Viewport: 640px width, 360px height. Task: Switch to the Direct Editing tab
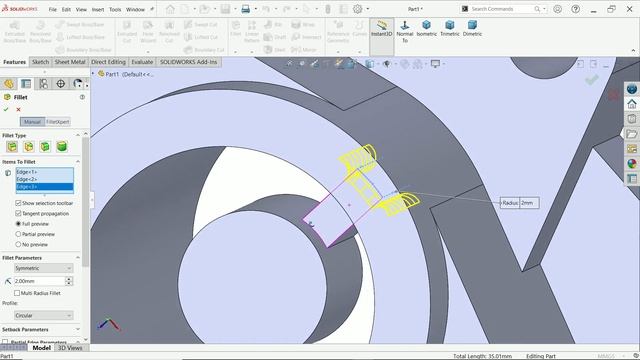(108, 62)
